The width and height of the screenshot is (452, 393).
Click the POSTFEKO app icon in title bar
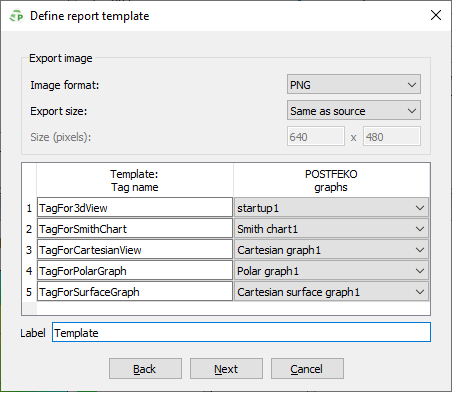(x=16, y=16)
